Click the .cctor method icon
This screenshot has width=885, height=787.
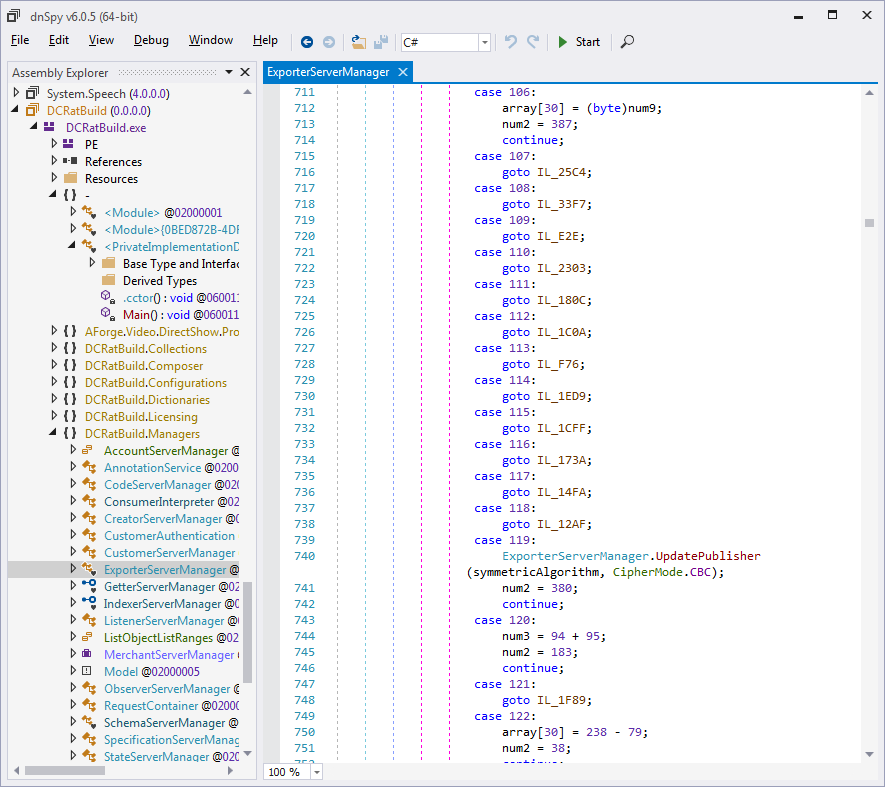coord(108,297)
